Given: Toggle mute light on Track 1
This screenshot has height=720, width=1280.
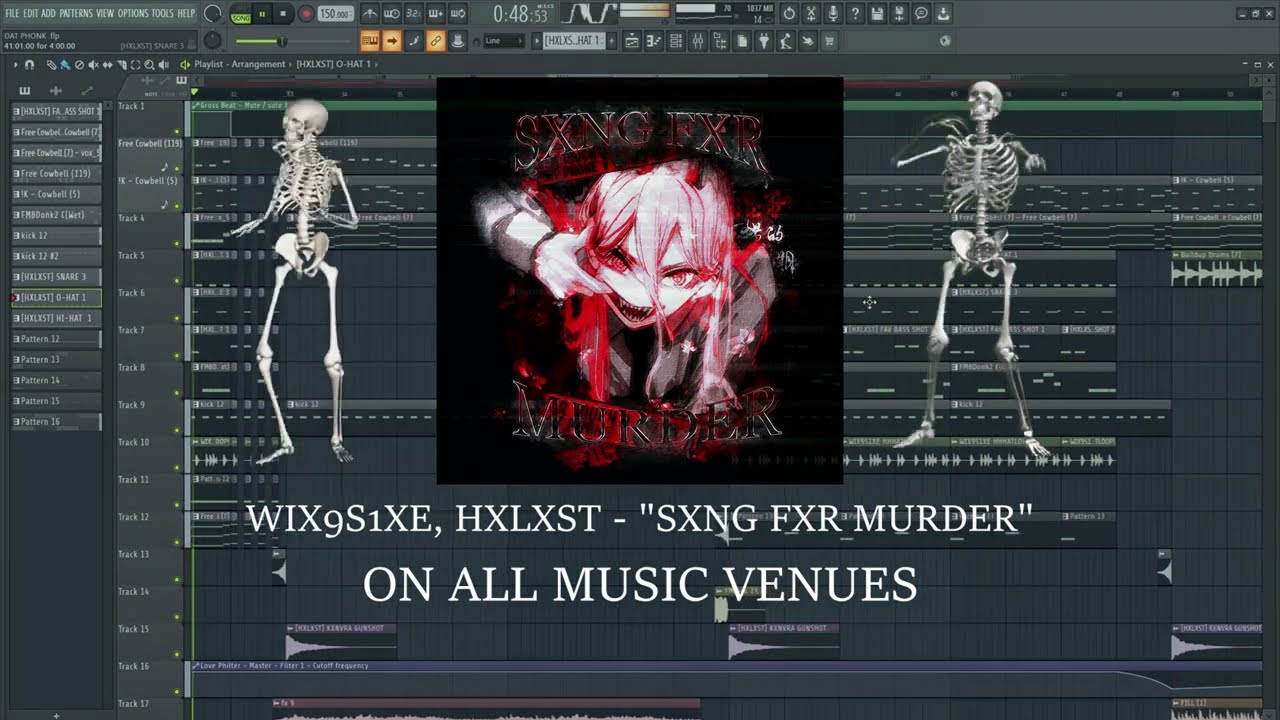Looking at the screenshot, I should pos(177,131).
